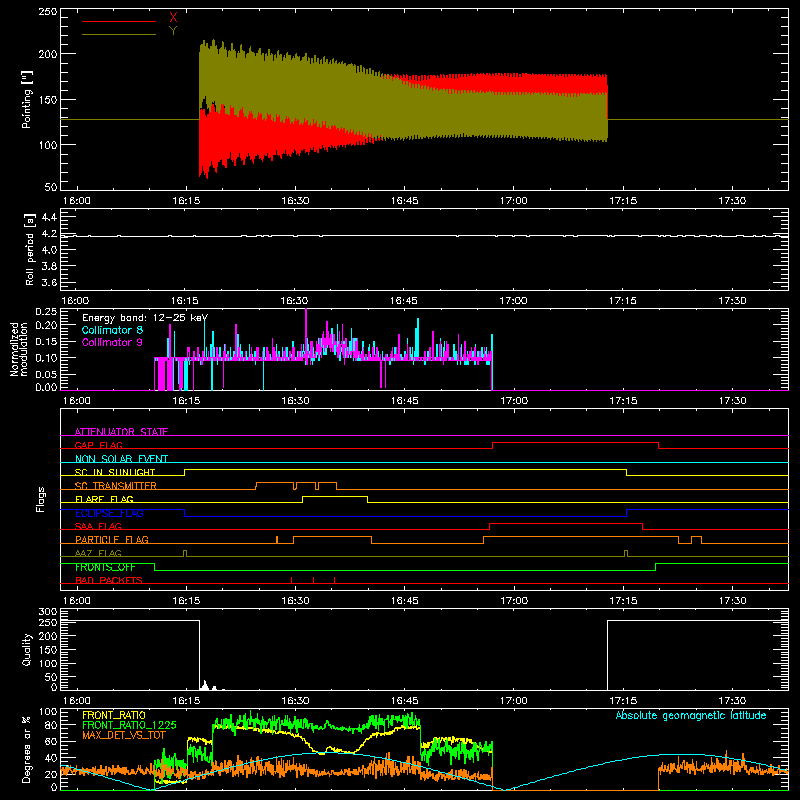
Task: Click the 16:45 time label under modulation plot
Action: pyautogui.click(x=405, y=401)
